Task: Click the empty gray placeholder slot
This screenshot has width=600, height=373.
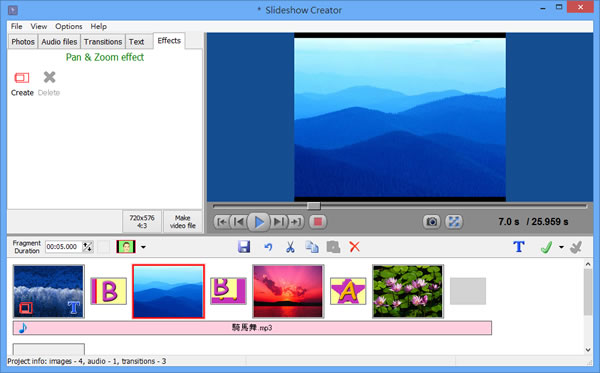Action: (x=468, y=292)
